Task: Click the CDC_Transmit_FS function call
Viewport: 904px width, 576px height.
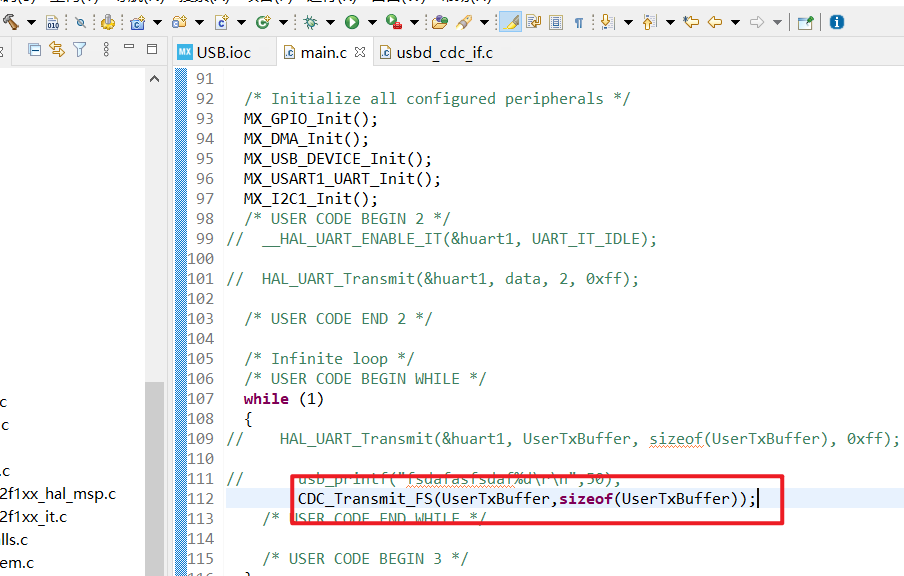Action: pyautogui.click(x=526, y=499)
